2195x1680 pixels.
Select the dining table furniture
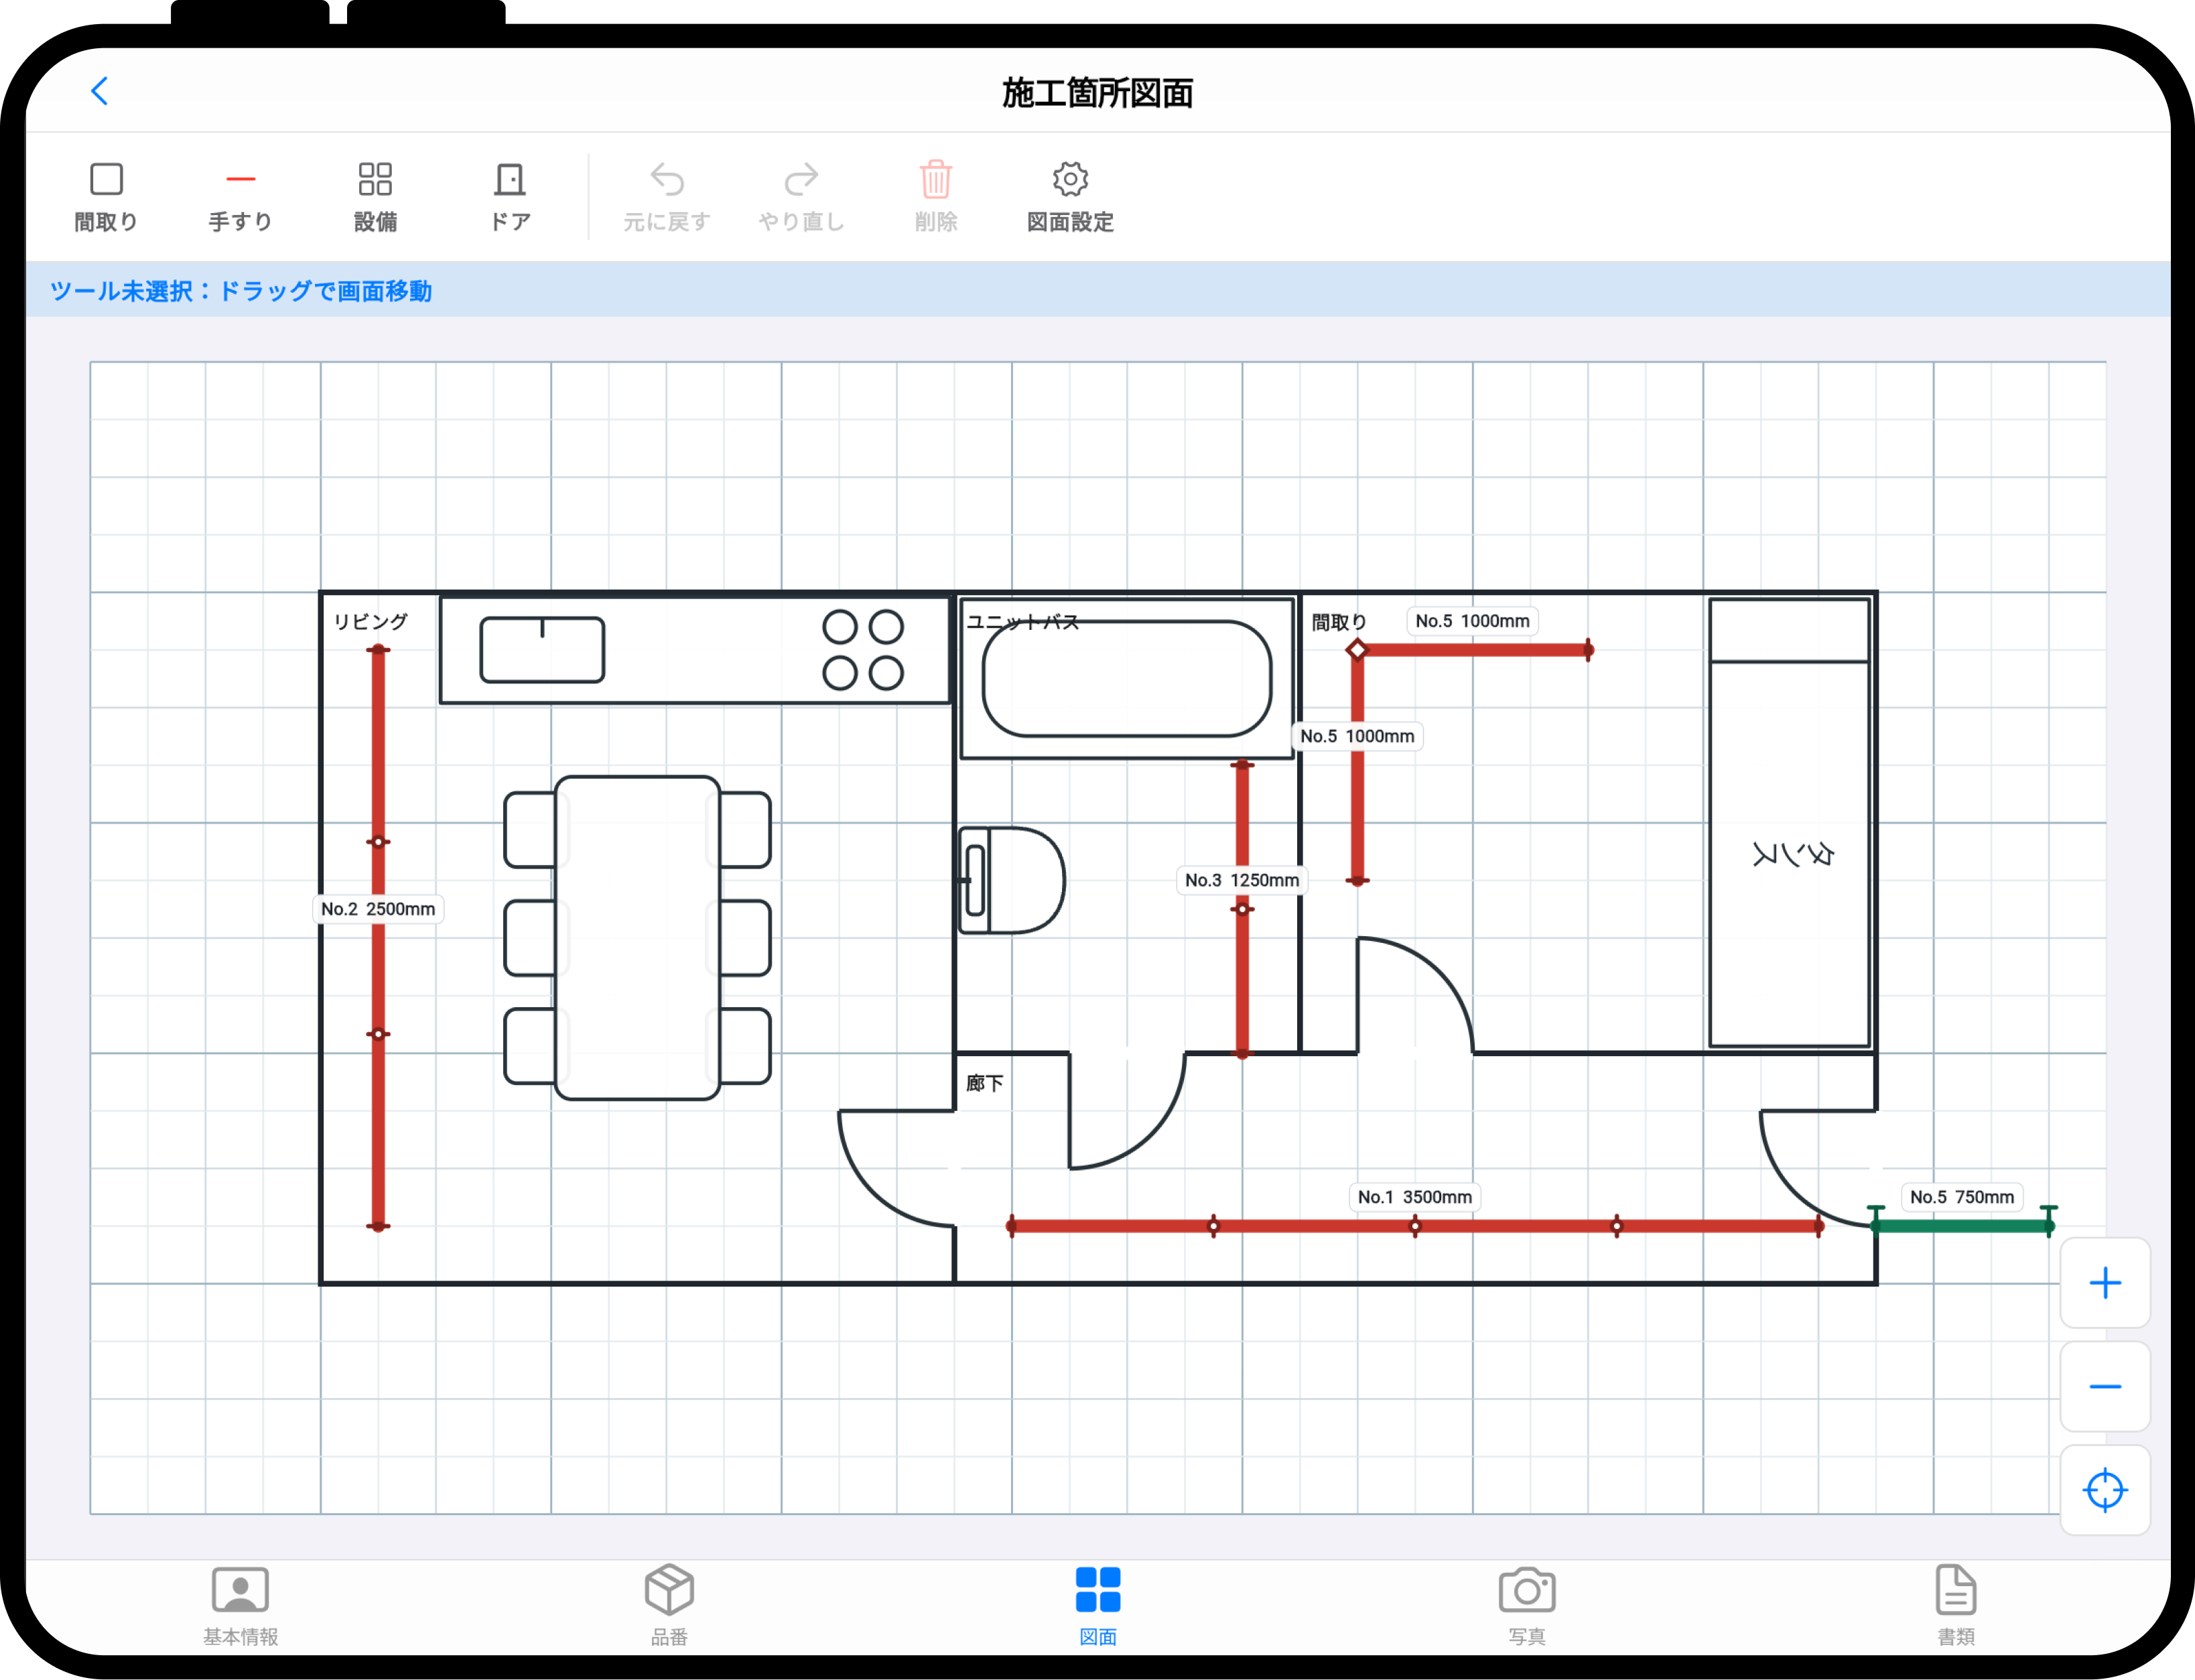637,938
